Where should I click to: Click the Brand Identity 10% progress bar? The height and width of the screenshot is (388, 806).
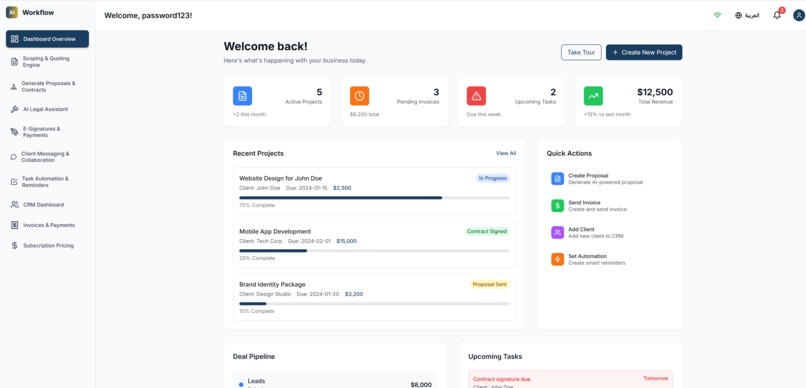(x=374, y=304)
